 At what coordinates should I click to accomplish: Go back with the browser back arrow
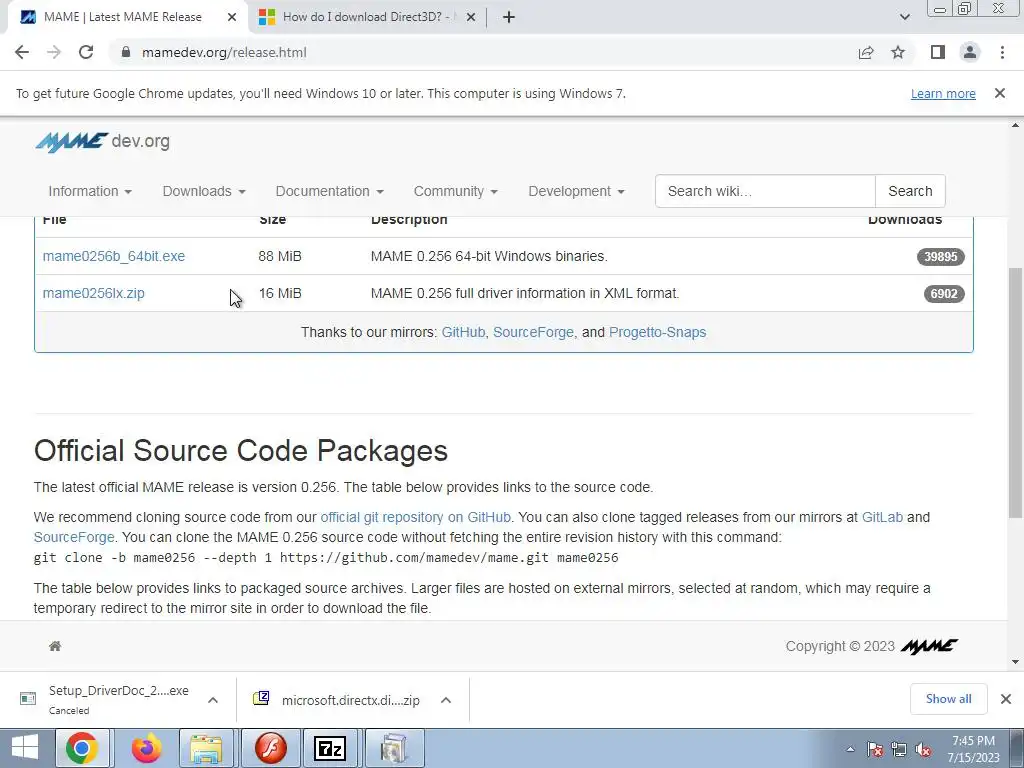click(22, 52)
